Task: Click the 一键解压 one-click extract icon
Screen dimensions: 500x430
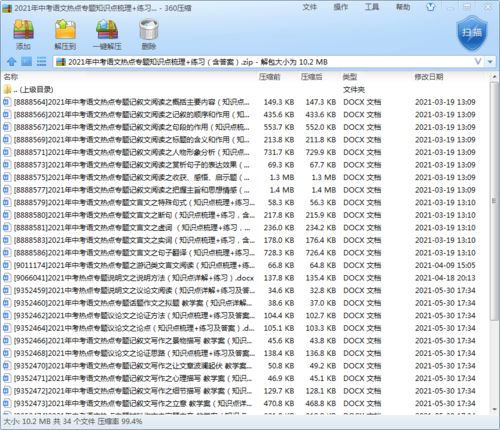Action: [x=107, y=34]
